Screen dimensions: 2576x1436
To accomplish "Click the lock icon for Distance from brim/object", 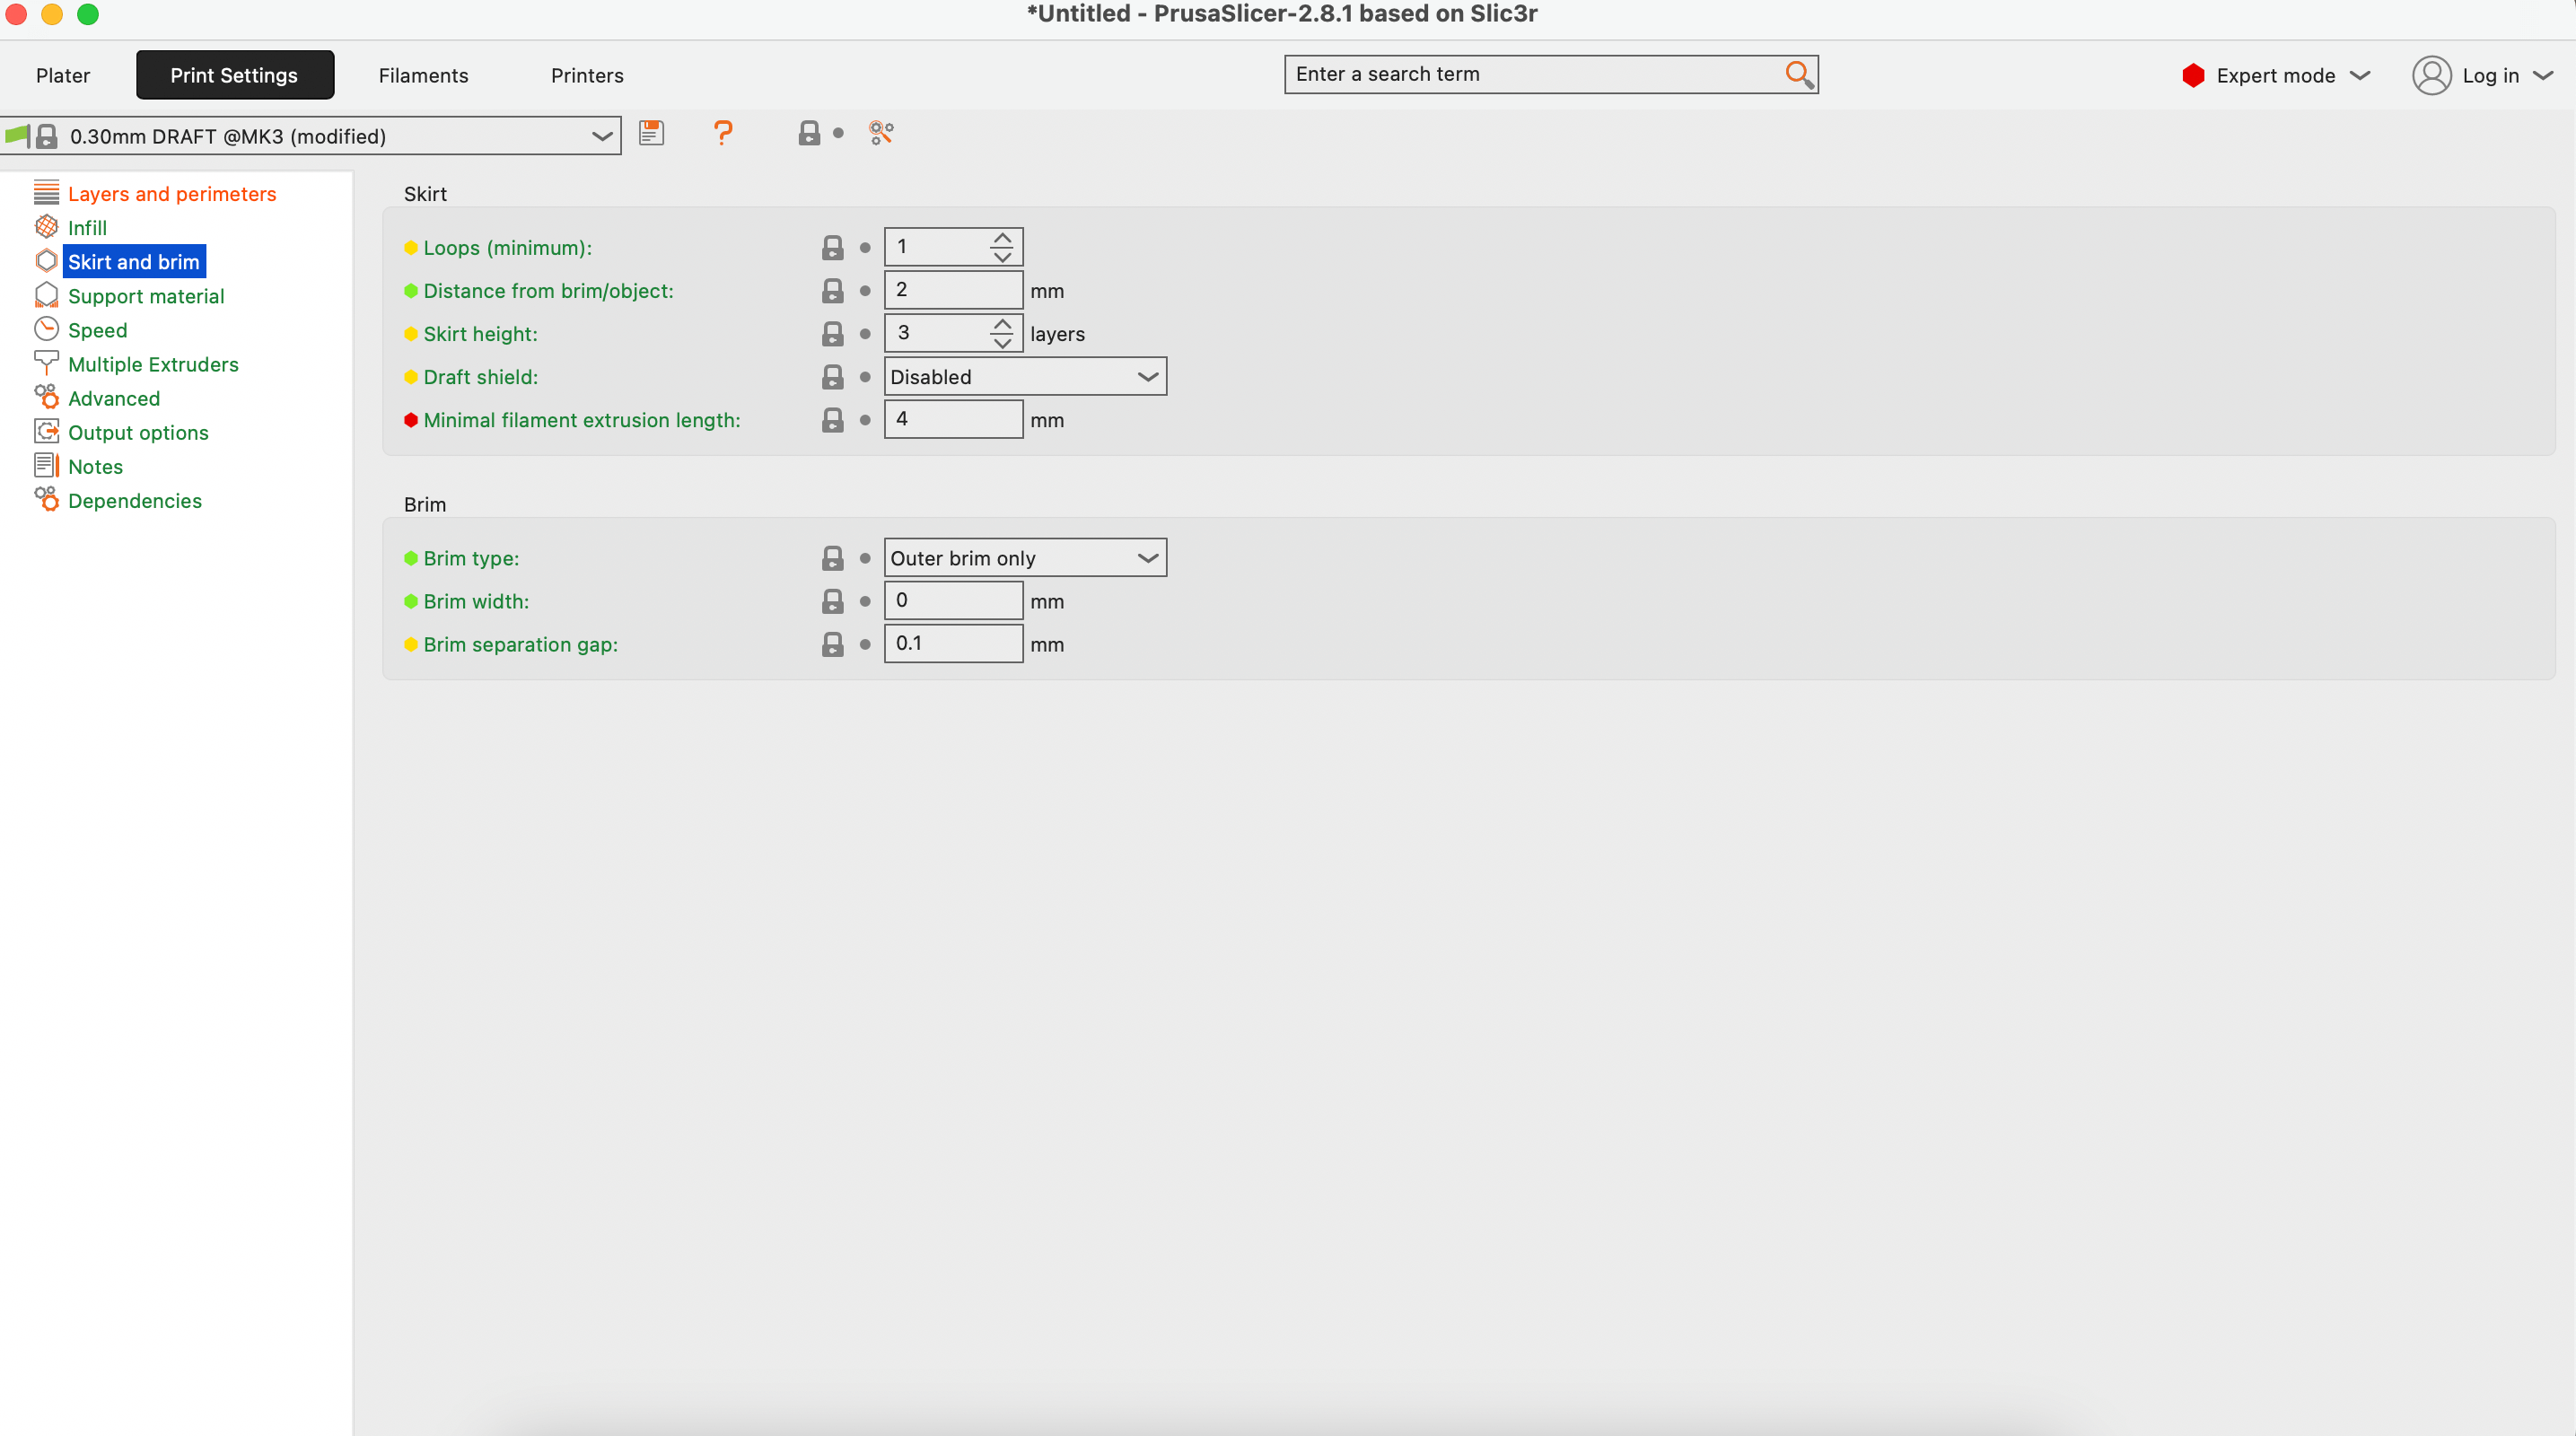I will 832,291.
